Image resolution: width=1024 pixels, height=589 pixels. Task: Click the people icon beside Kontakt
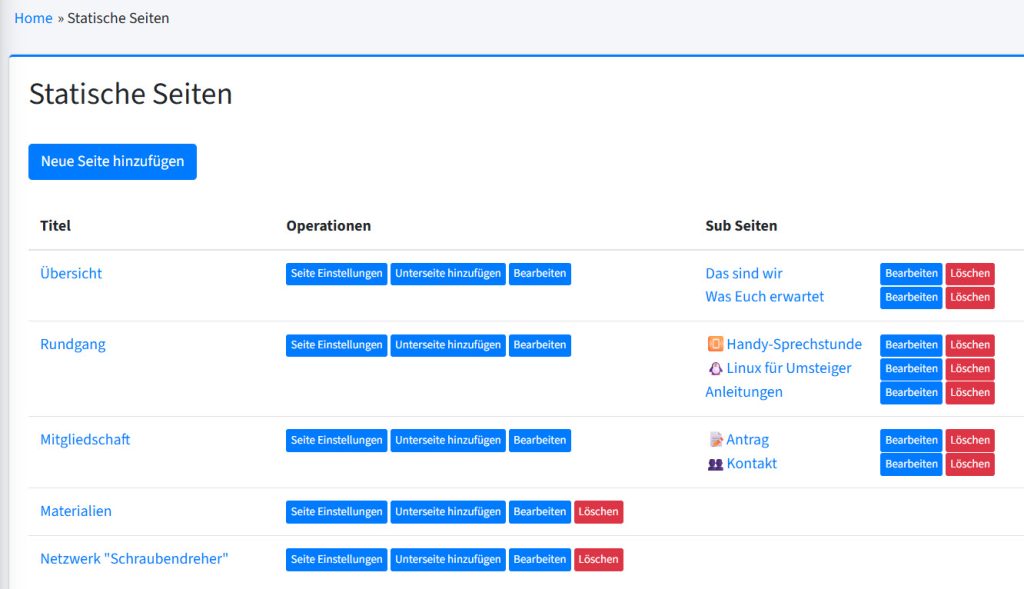pyautogui.click(x=715, y=464)
